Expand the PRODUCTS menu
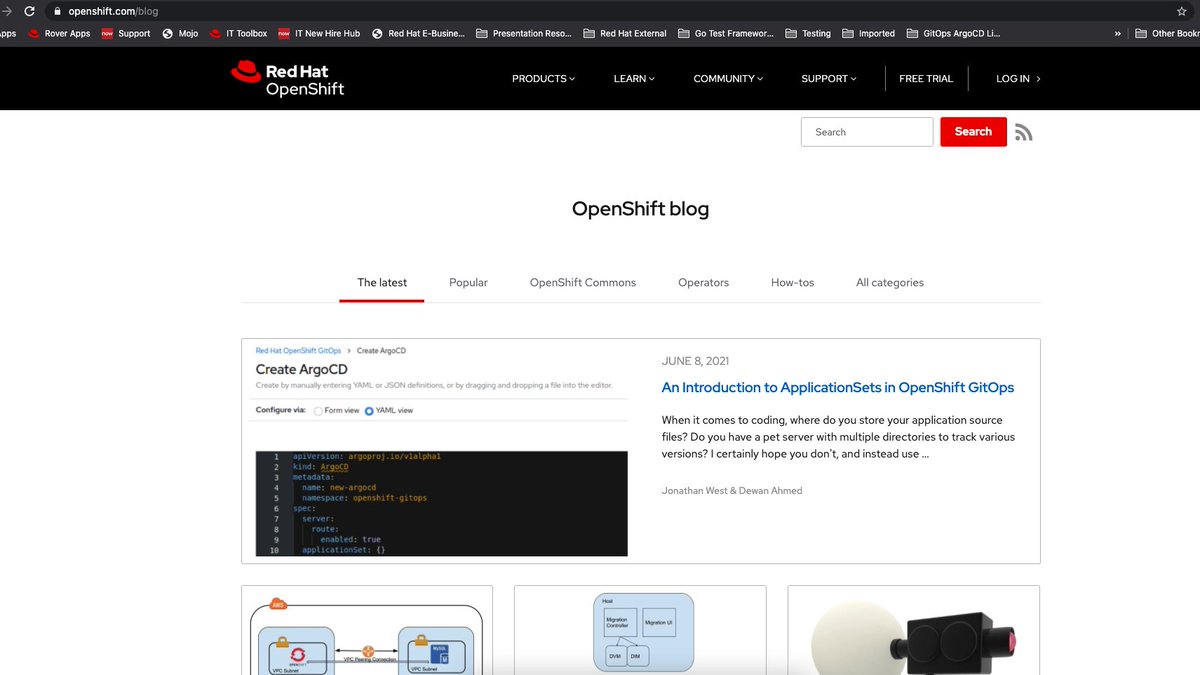This screenshot has height=675, width=1200. click(x=543, y=78)
